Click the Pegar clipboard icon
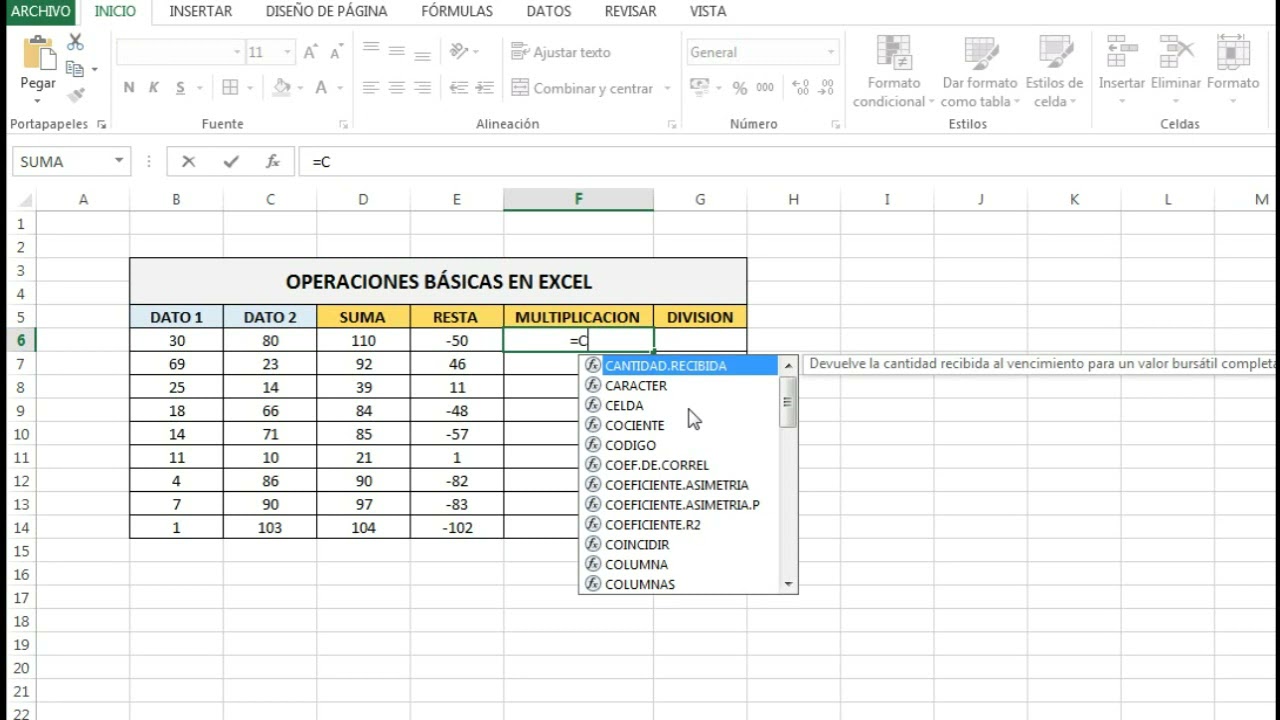Viewport: 1280px width, 720px height. pos(38,53)
